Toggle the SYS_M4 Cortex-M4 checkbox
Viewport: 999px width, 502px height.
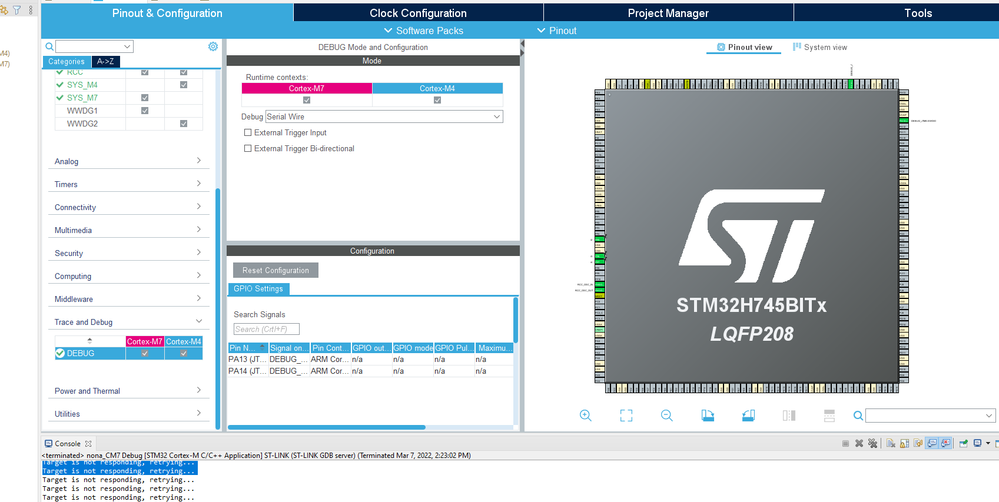183,85
